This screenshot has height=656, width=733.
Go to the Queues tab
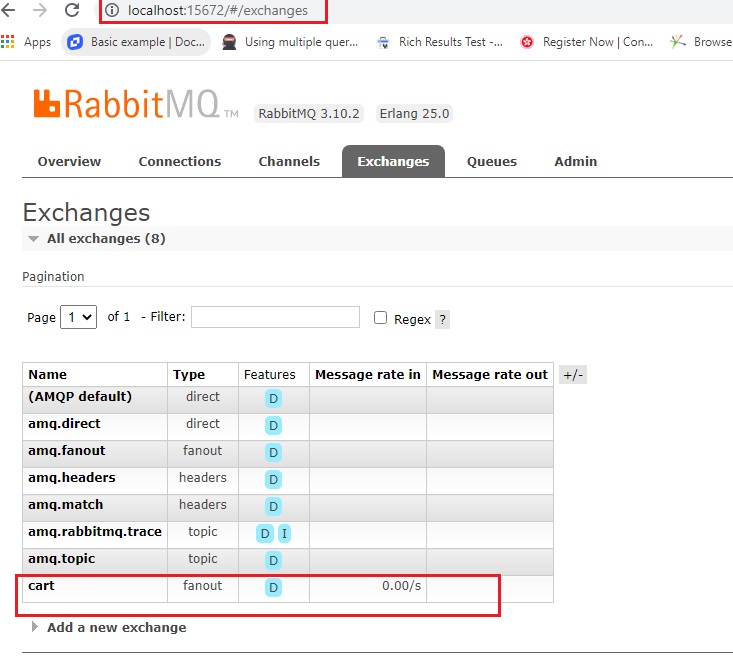pyautogui.click(x=492, y=161)
